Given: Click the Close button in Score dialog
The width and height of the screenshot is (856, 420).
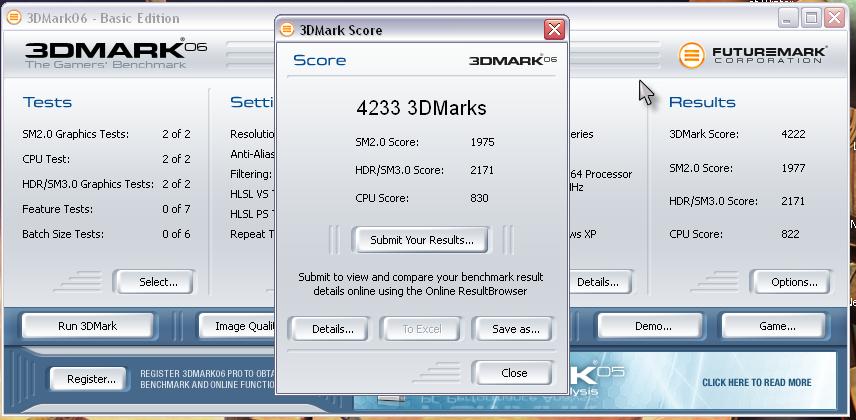Looking at the screenshot, I should 514,373.
